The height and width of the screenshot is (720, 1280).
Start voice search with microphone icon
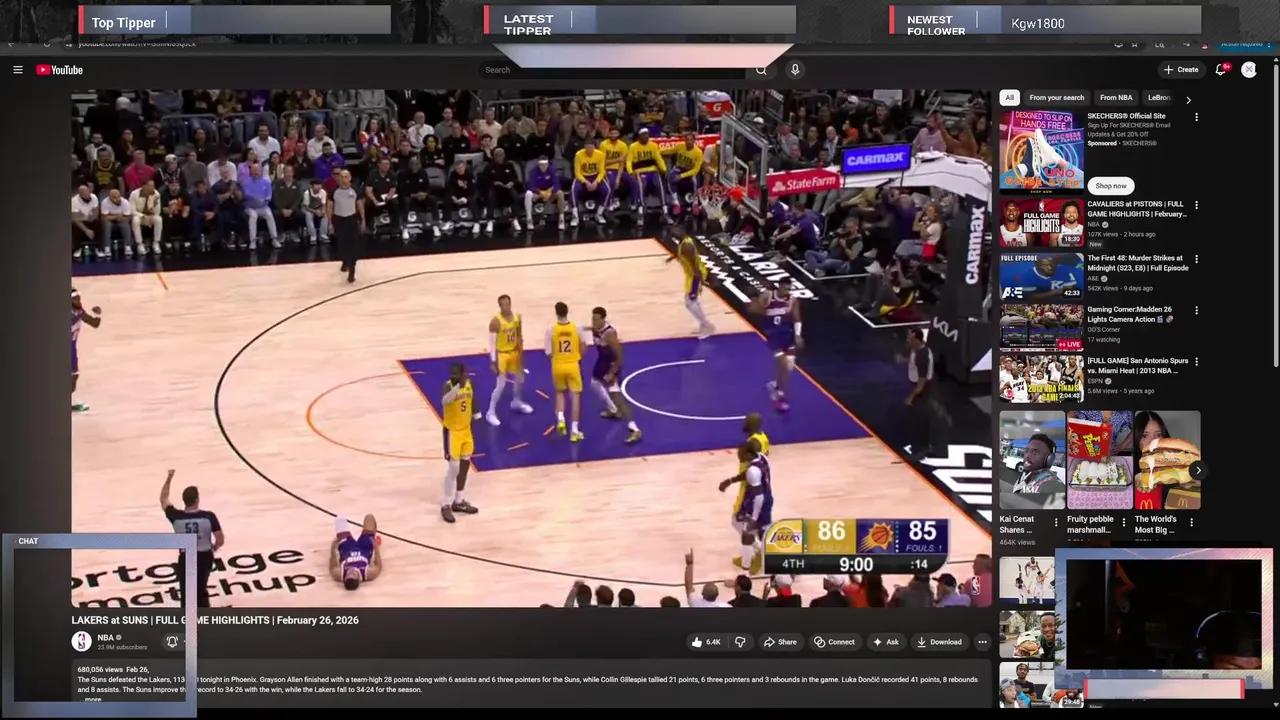(x=795, y=70)
